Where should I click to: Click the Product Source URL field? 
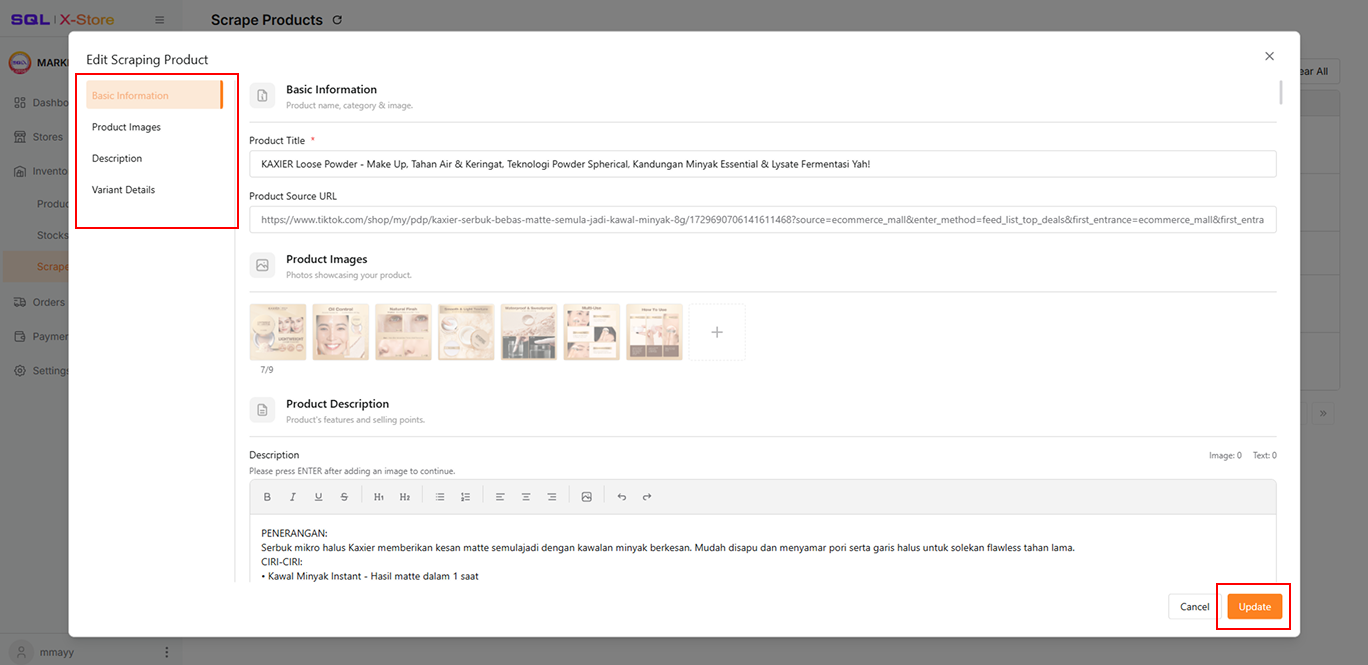(x=762, y=220)
